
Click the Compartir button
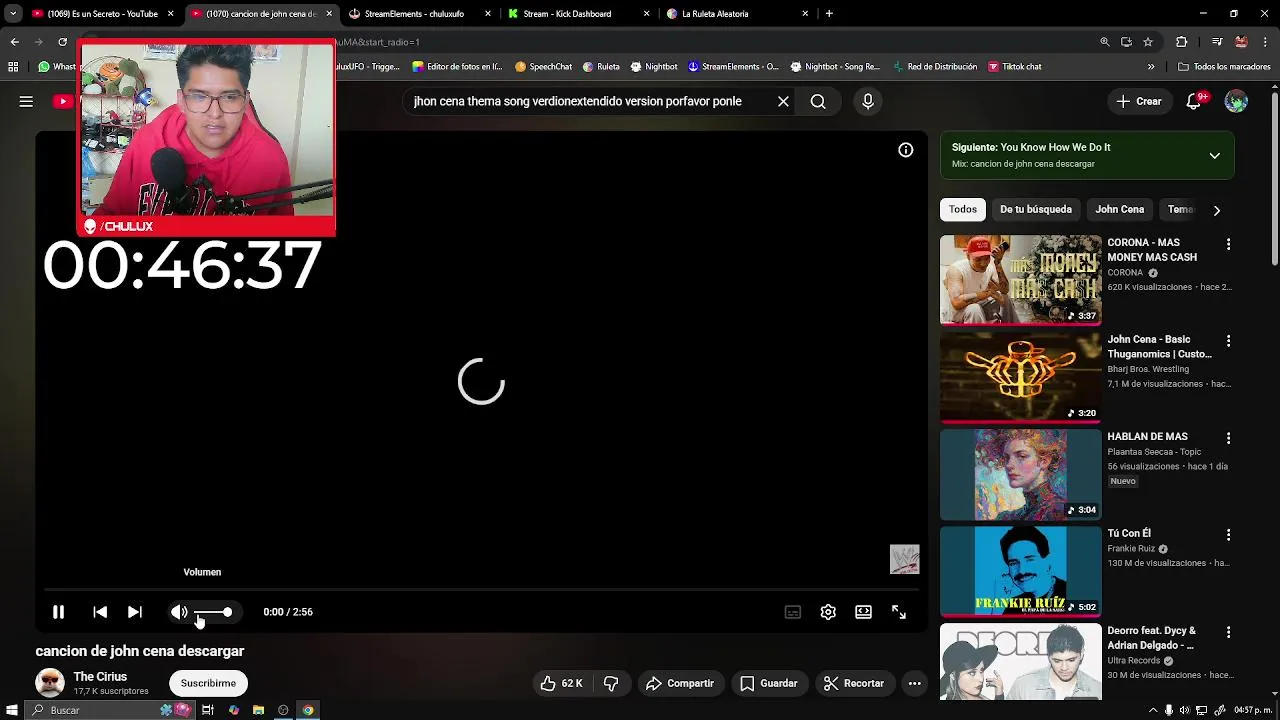[x=680, y=683]
